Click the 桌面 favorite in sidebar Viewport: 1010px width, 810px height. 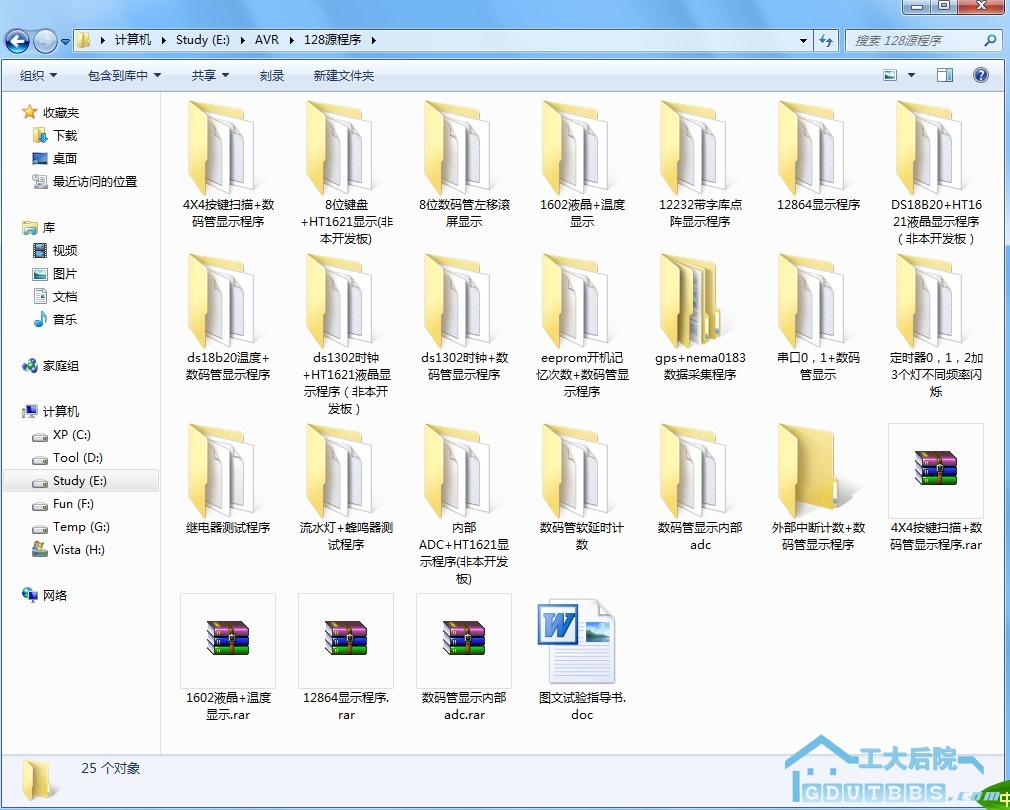(x=65, y=158)
